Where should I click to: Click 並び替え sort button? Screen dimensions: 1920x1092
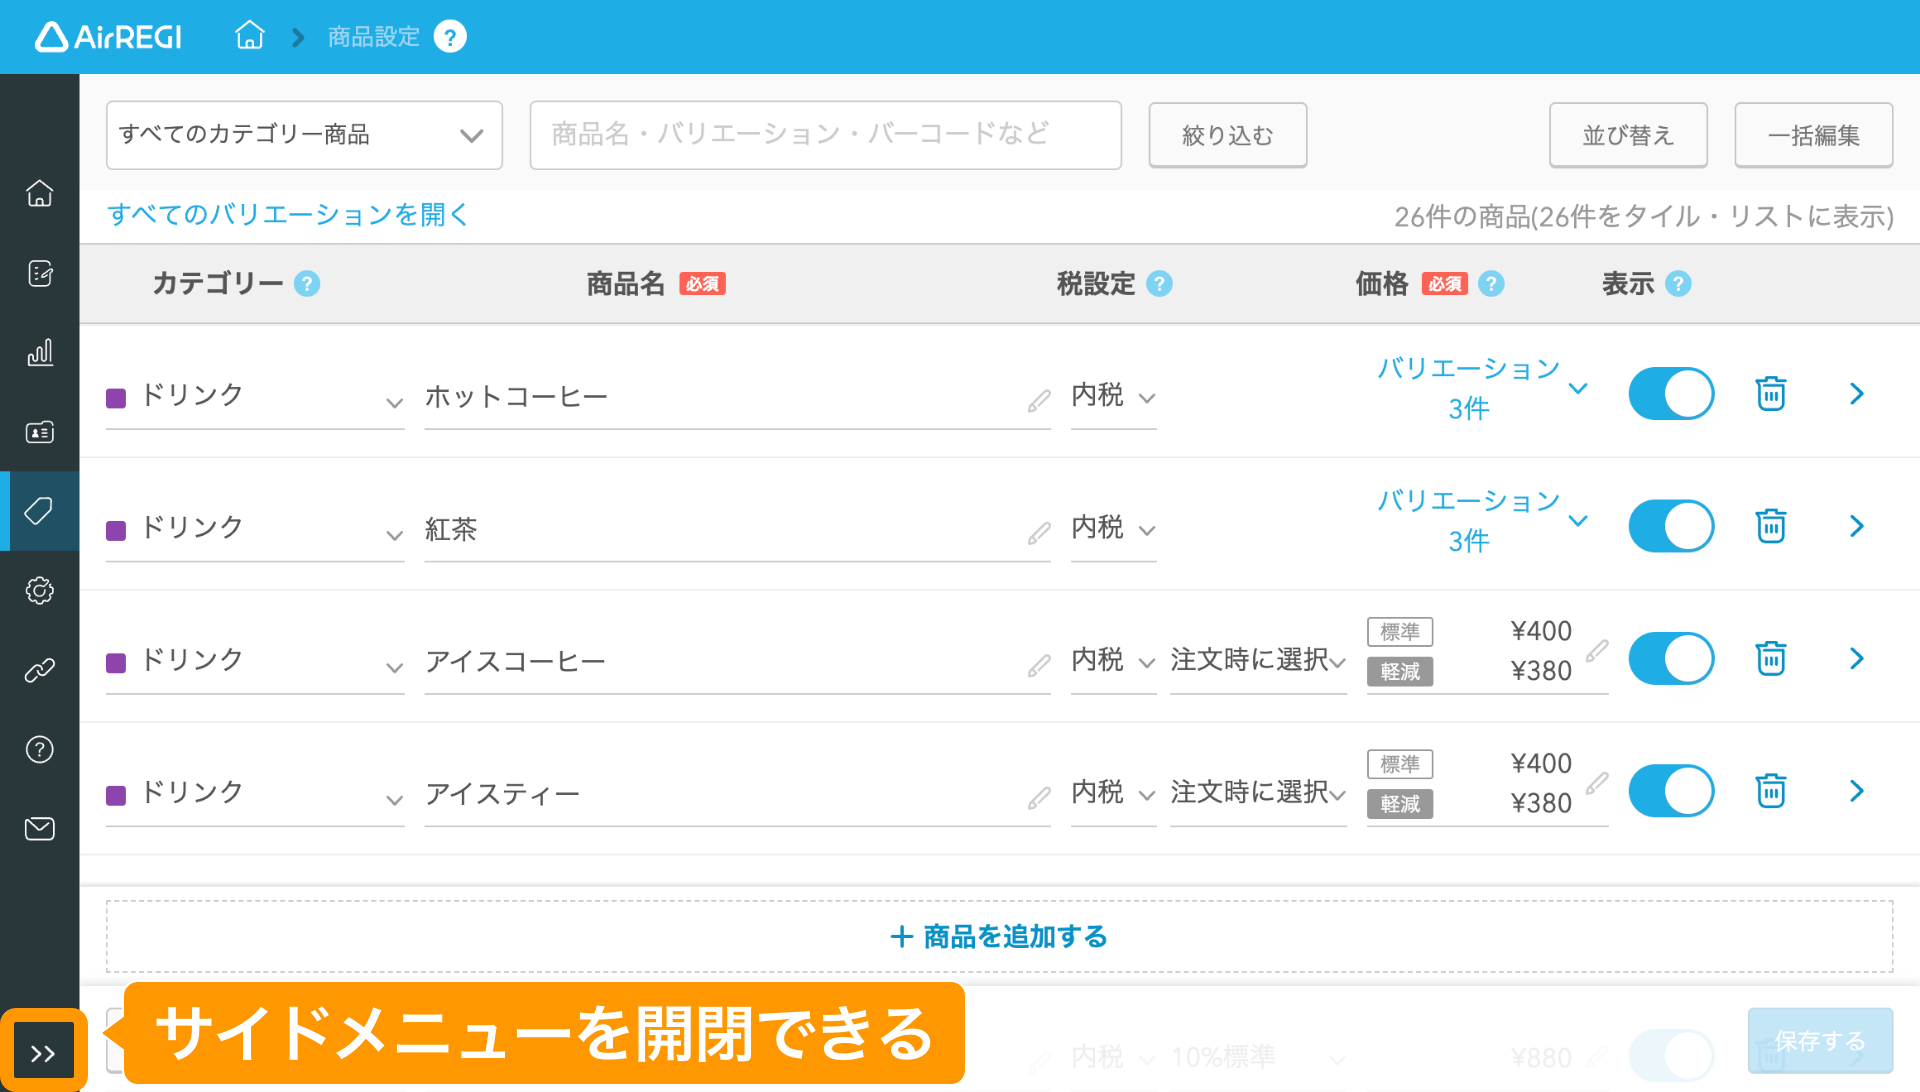coord(1628,135)
